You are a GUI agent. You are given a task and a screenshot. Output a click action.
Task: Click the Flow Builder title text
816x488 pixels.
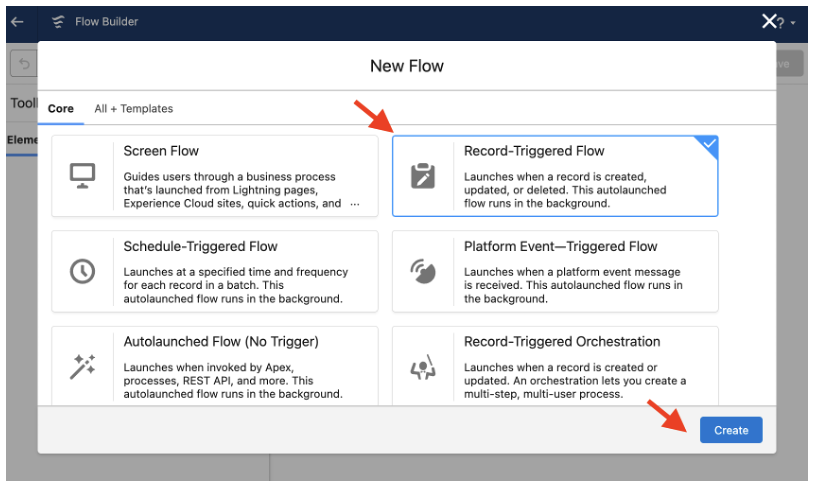pos(107,21)
